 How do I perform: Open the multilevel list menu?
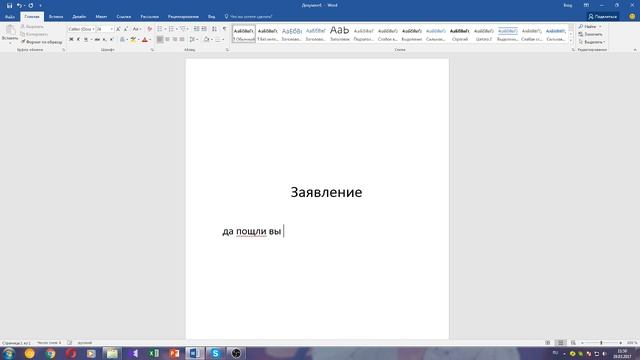(x=183, y=29)
